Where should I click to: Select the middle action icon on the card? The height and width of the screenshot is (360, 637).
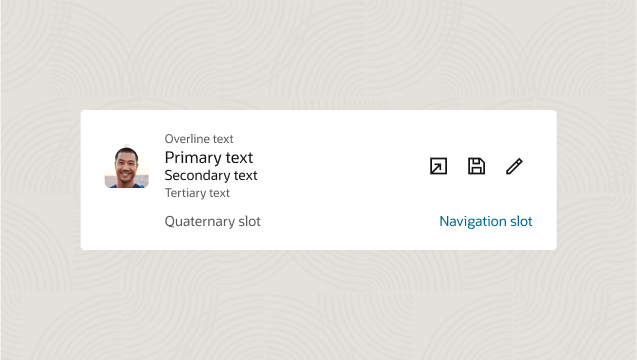(x=476, y=166)
